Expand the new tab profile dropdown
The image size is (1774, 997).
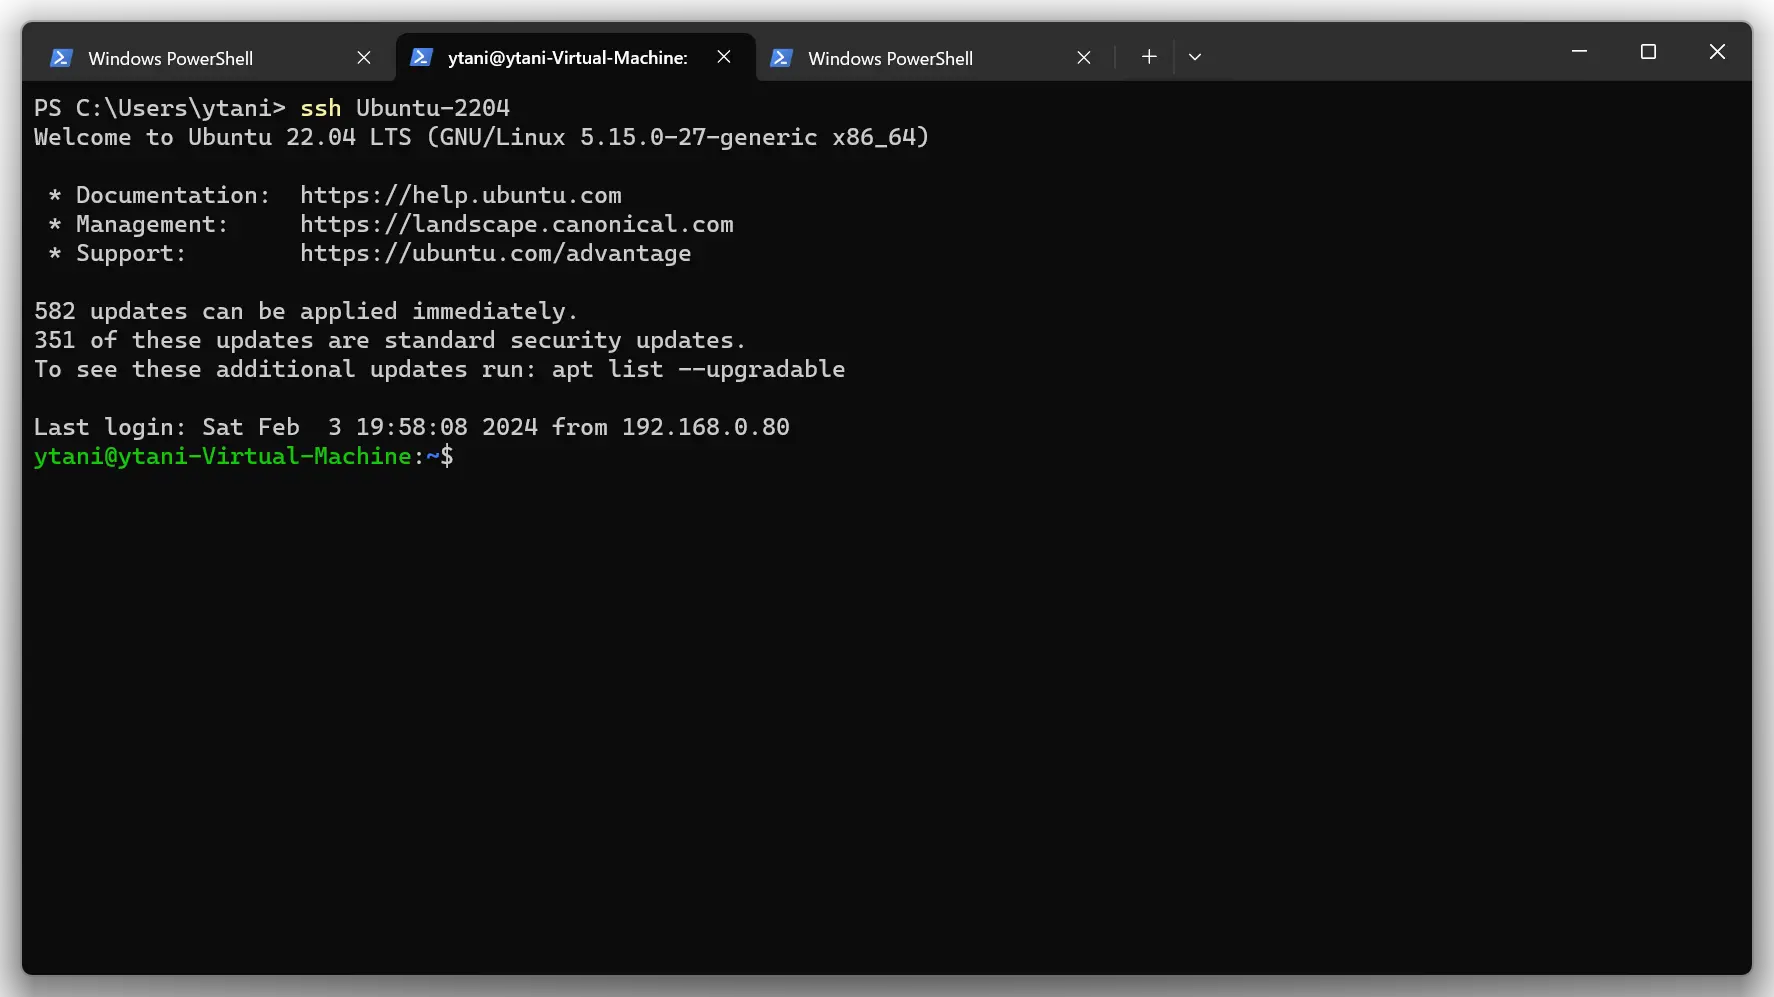1195,57
